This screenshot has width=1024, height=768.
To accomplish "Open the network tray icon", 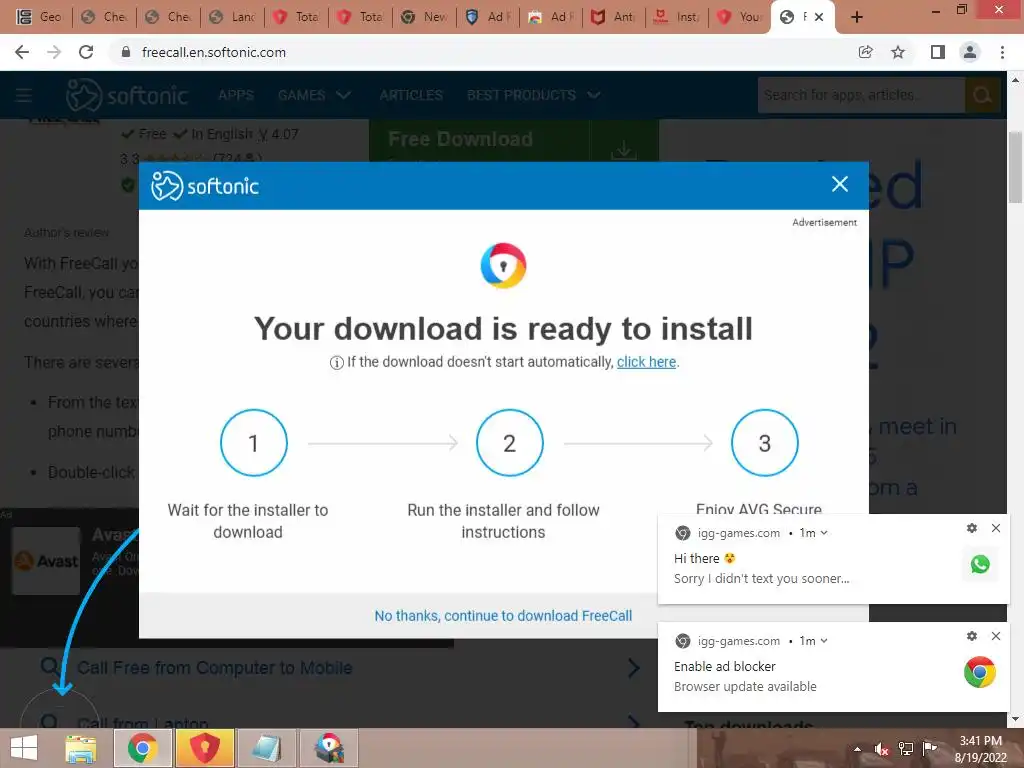I will click(x=906, y=749).
